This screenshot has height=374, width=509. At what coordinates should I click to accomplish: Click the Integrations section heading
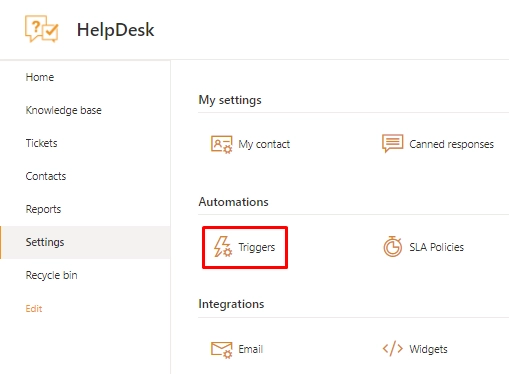[x=231, y=304]
